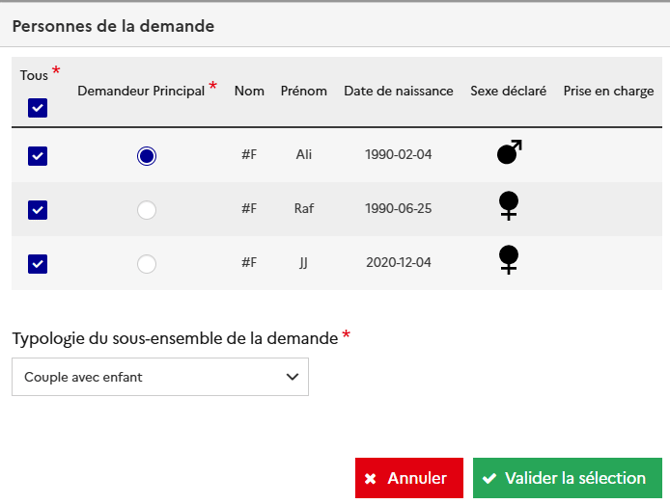Click the first name 'Raf' cell
Screen dimensions: 670x504
click(x=304, y=209)
